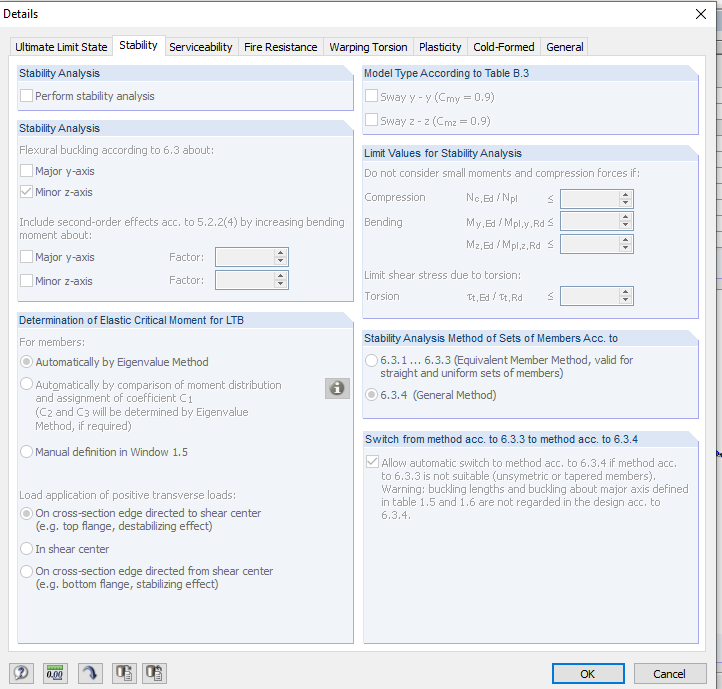Reset settings using blue curved arrow icon
This screenshot has width=722, height=689.
(90, 673)
